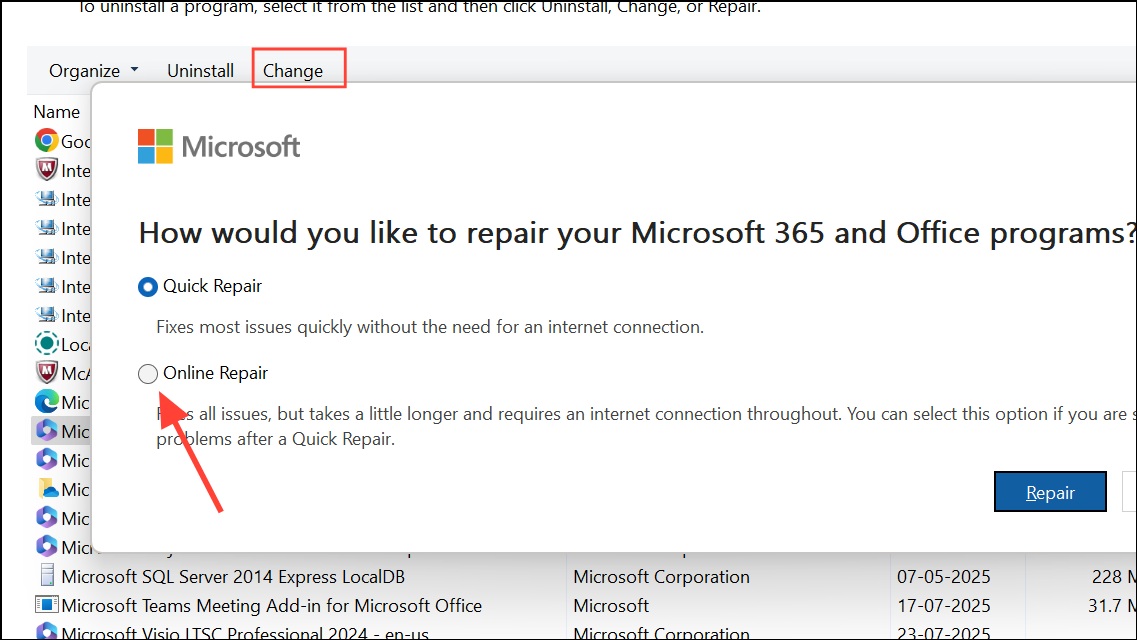Sort programs by clicking the Name header
The width and height of the screenshot is (1137, 640).
click(56, 111)
